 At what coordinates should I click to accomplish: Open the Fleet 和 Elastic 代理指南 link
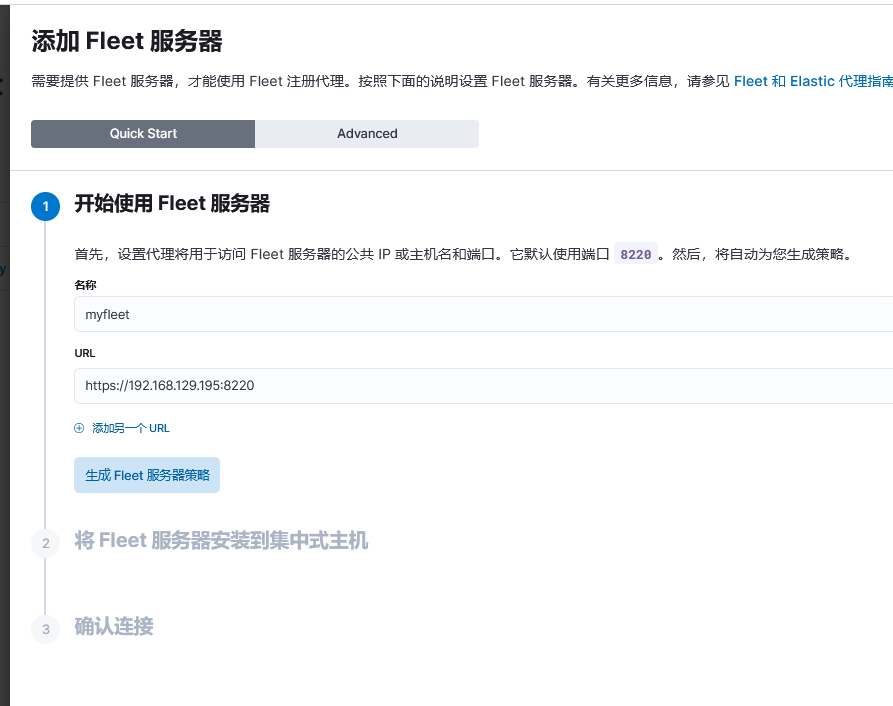pos(812,82)
